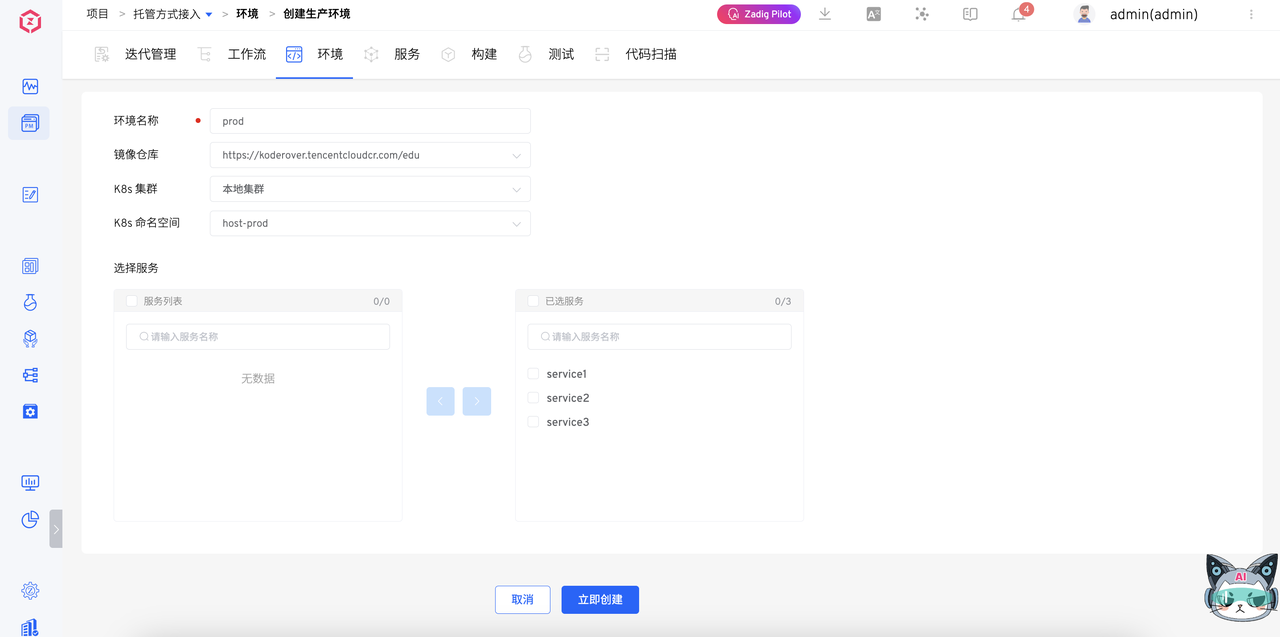Open system settings gear icon

tap(30, 591)
